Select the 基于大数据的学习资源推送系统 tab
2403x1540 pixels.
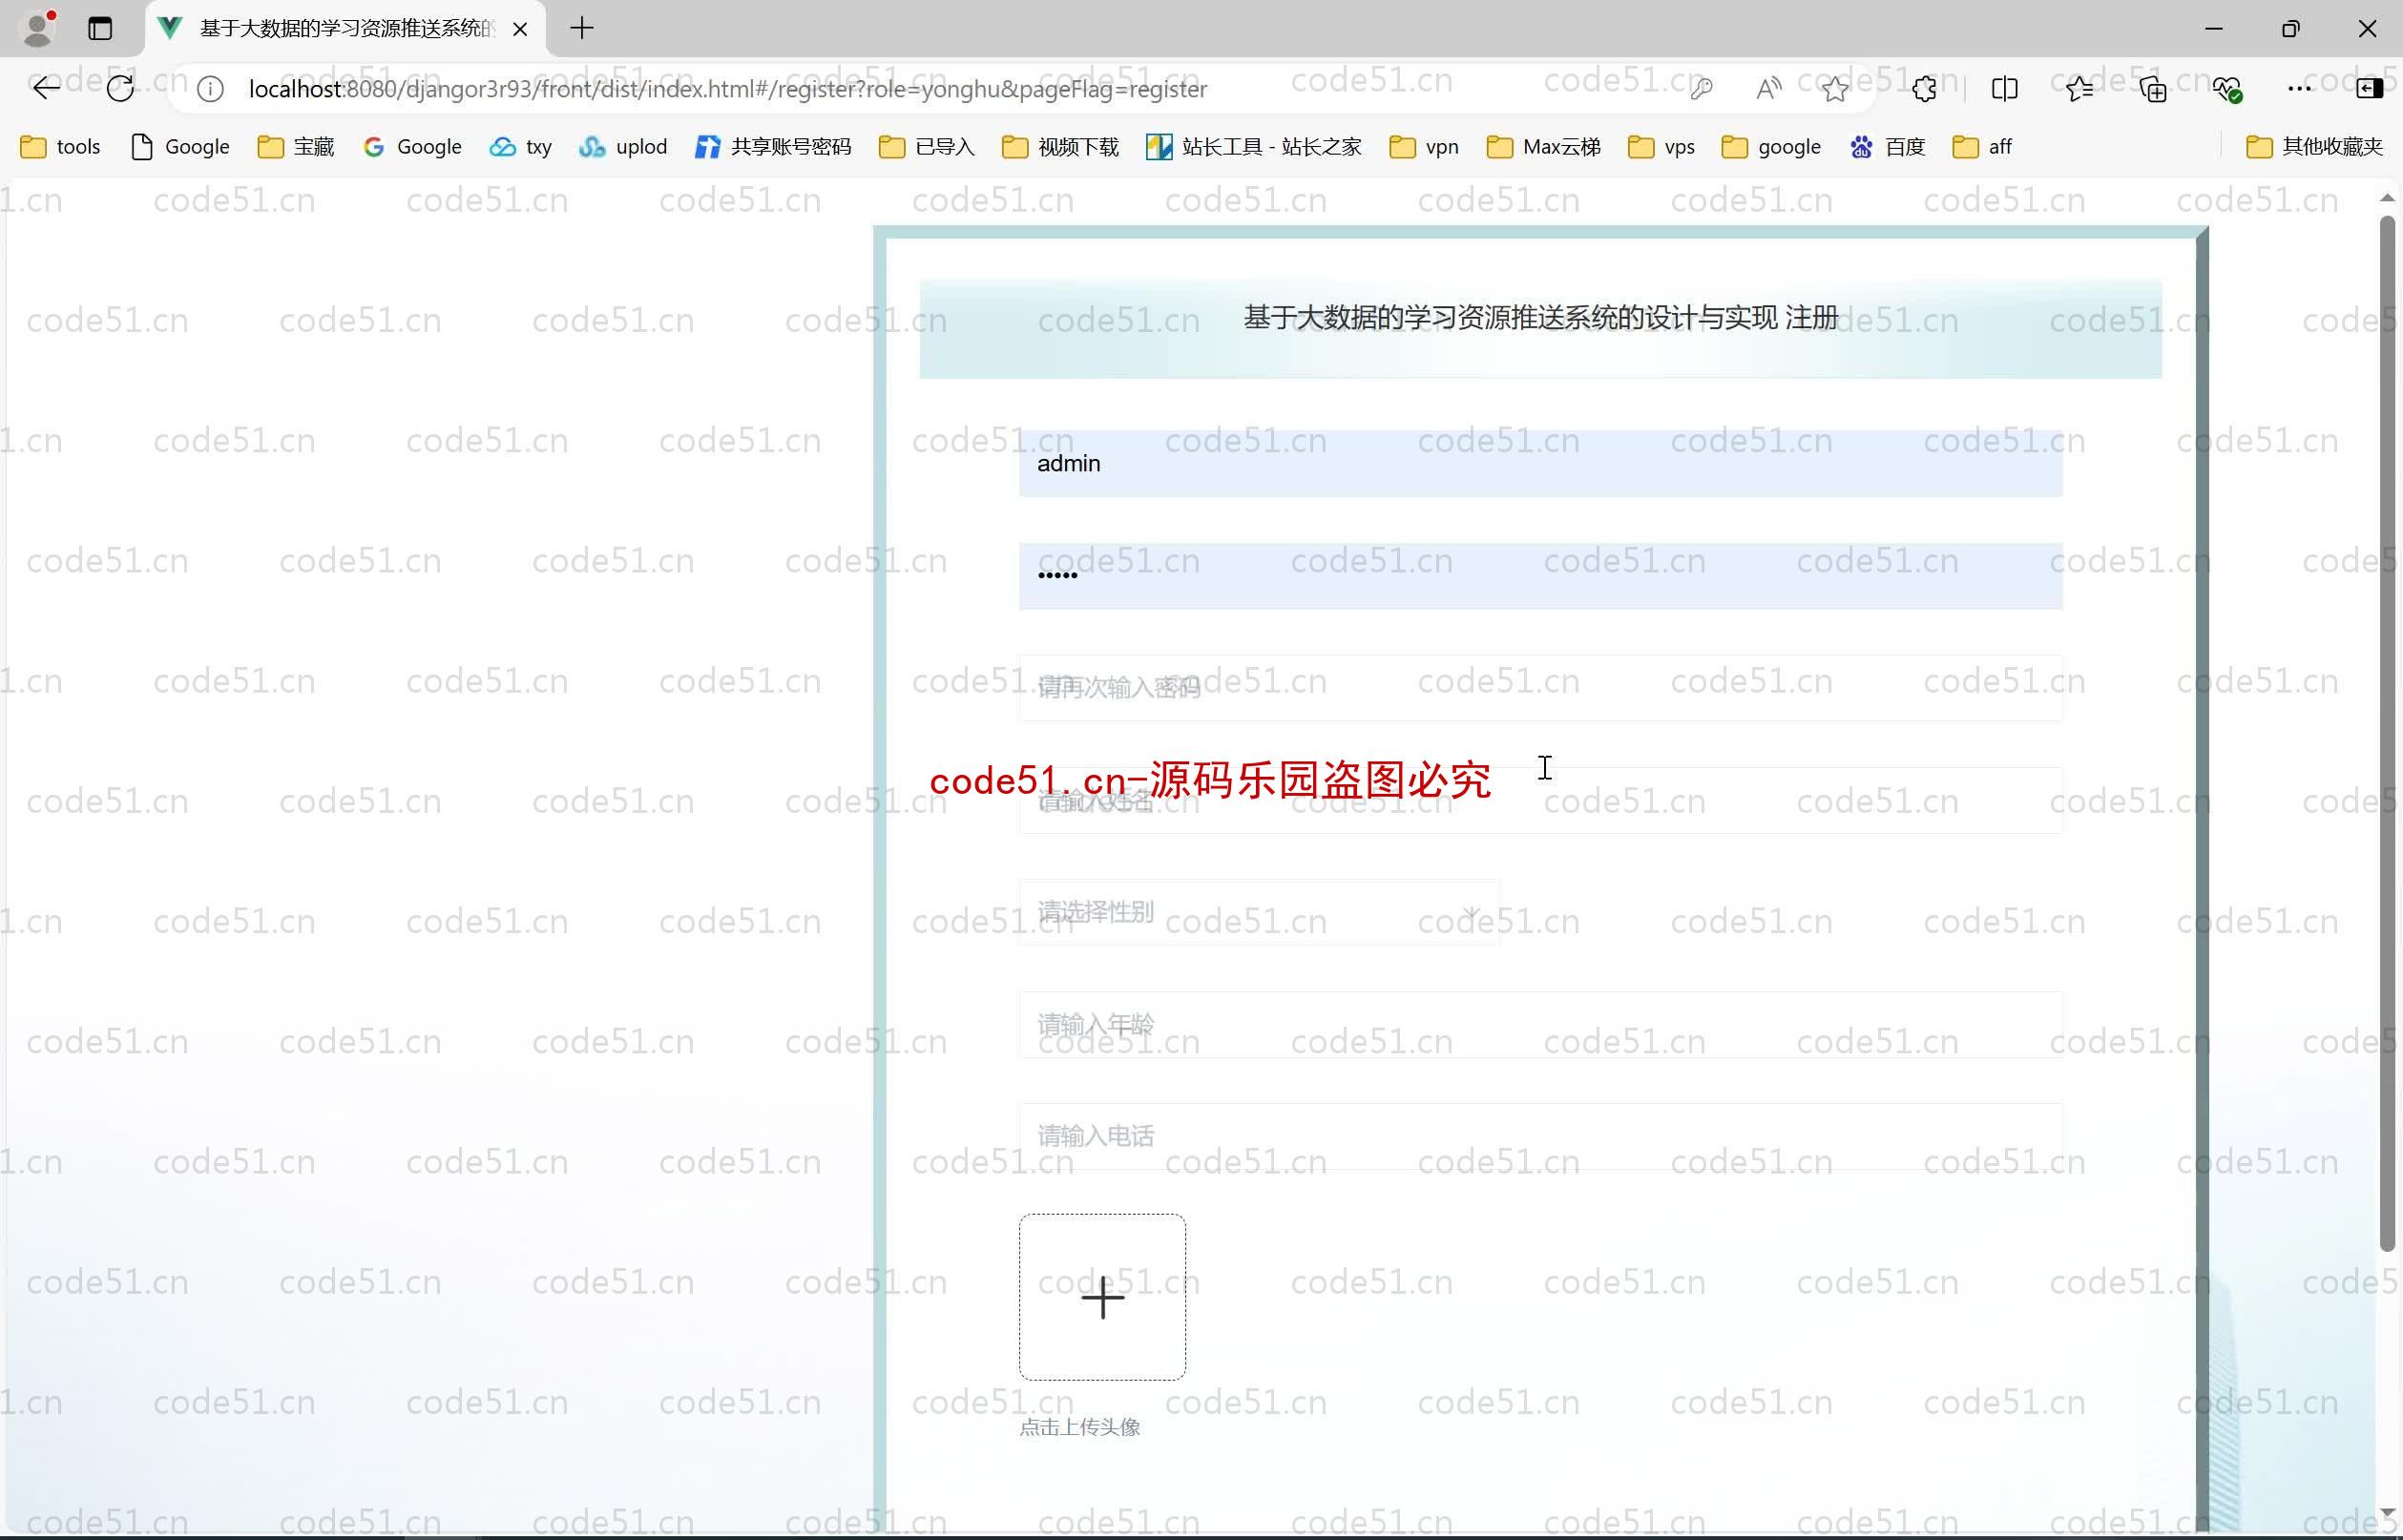coord(346,28)
